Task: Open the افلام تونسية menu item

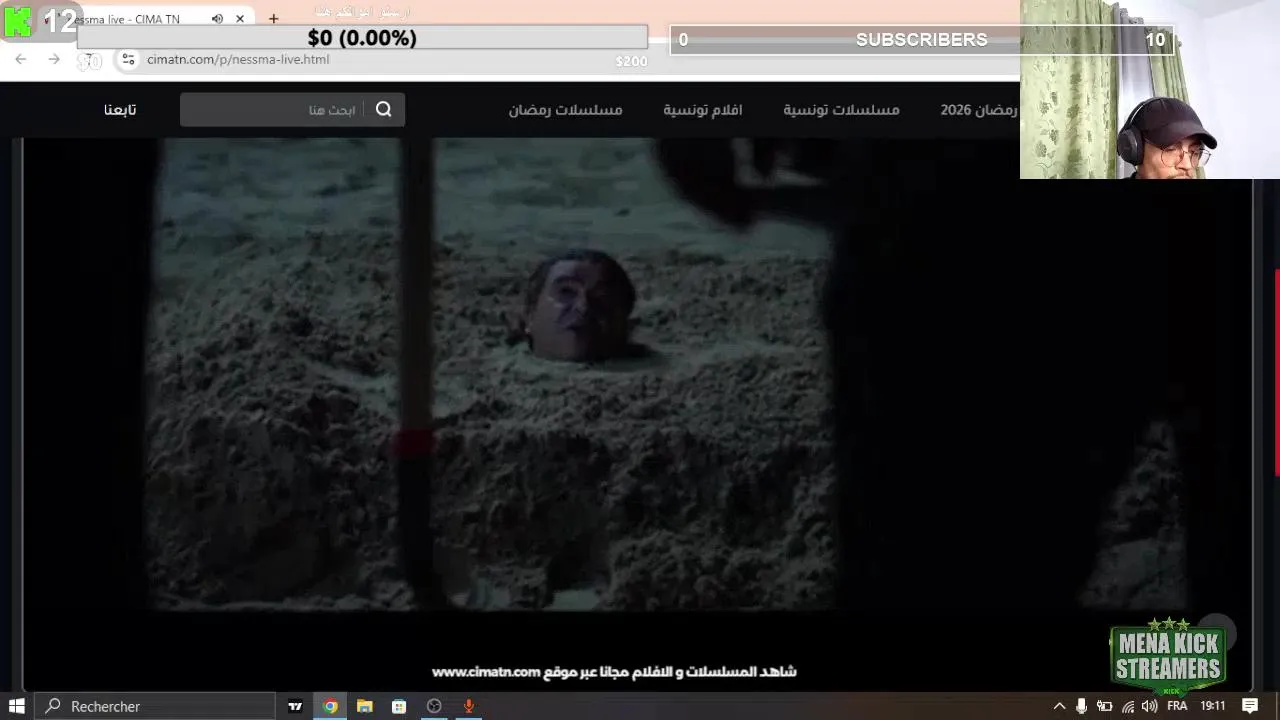Action: tap(703, 110)
